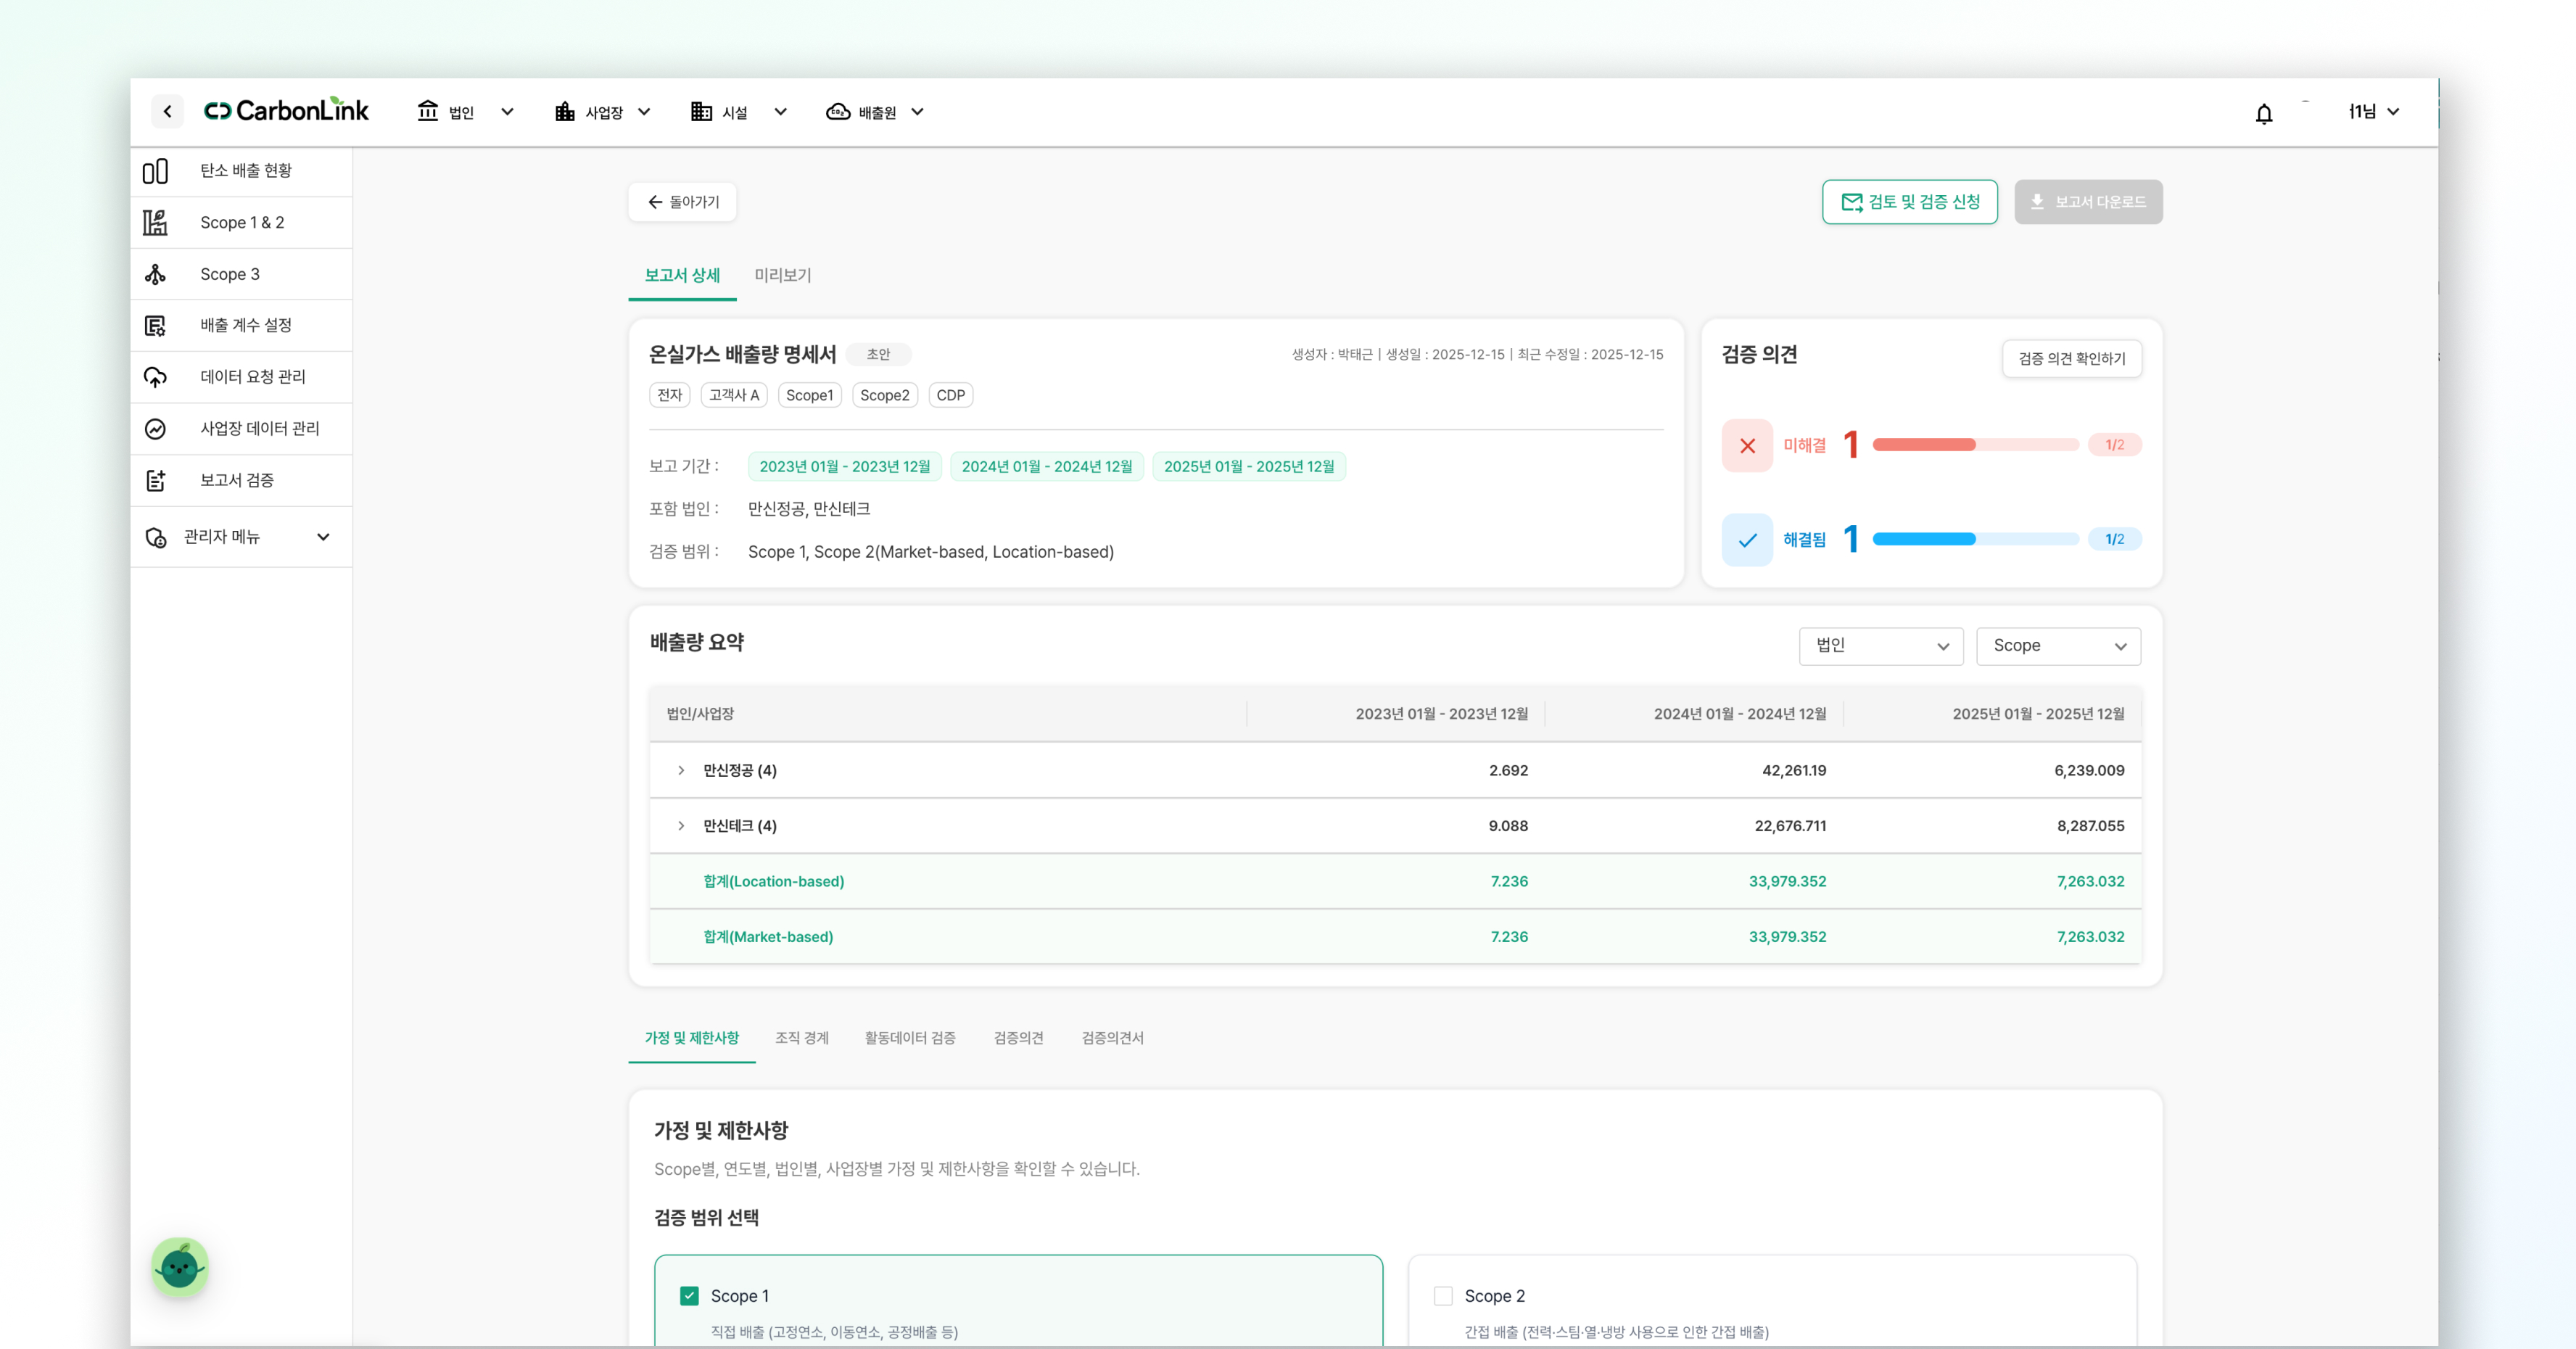Expand the 관리자 메뉴 chevron

tap(323, 537)
